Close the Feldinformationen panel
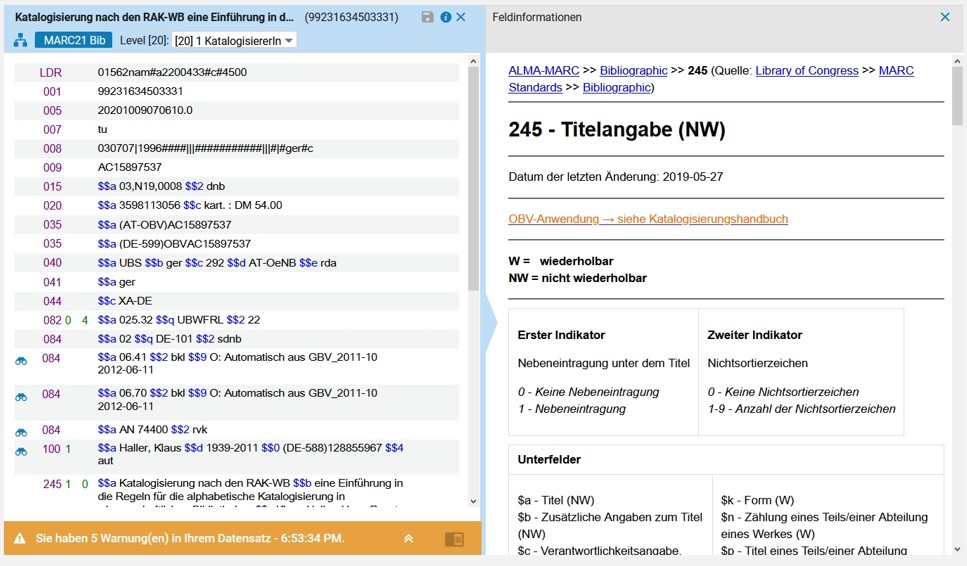Screen dimensions: 967x566 pyautogui.click(x=945, y=17)
